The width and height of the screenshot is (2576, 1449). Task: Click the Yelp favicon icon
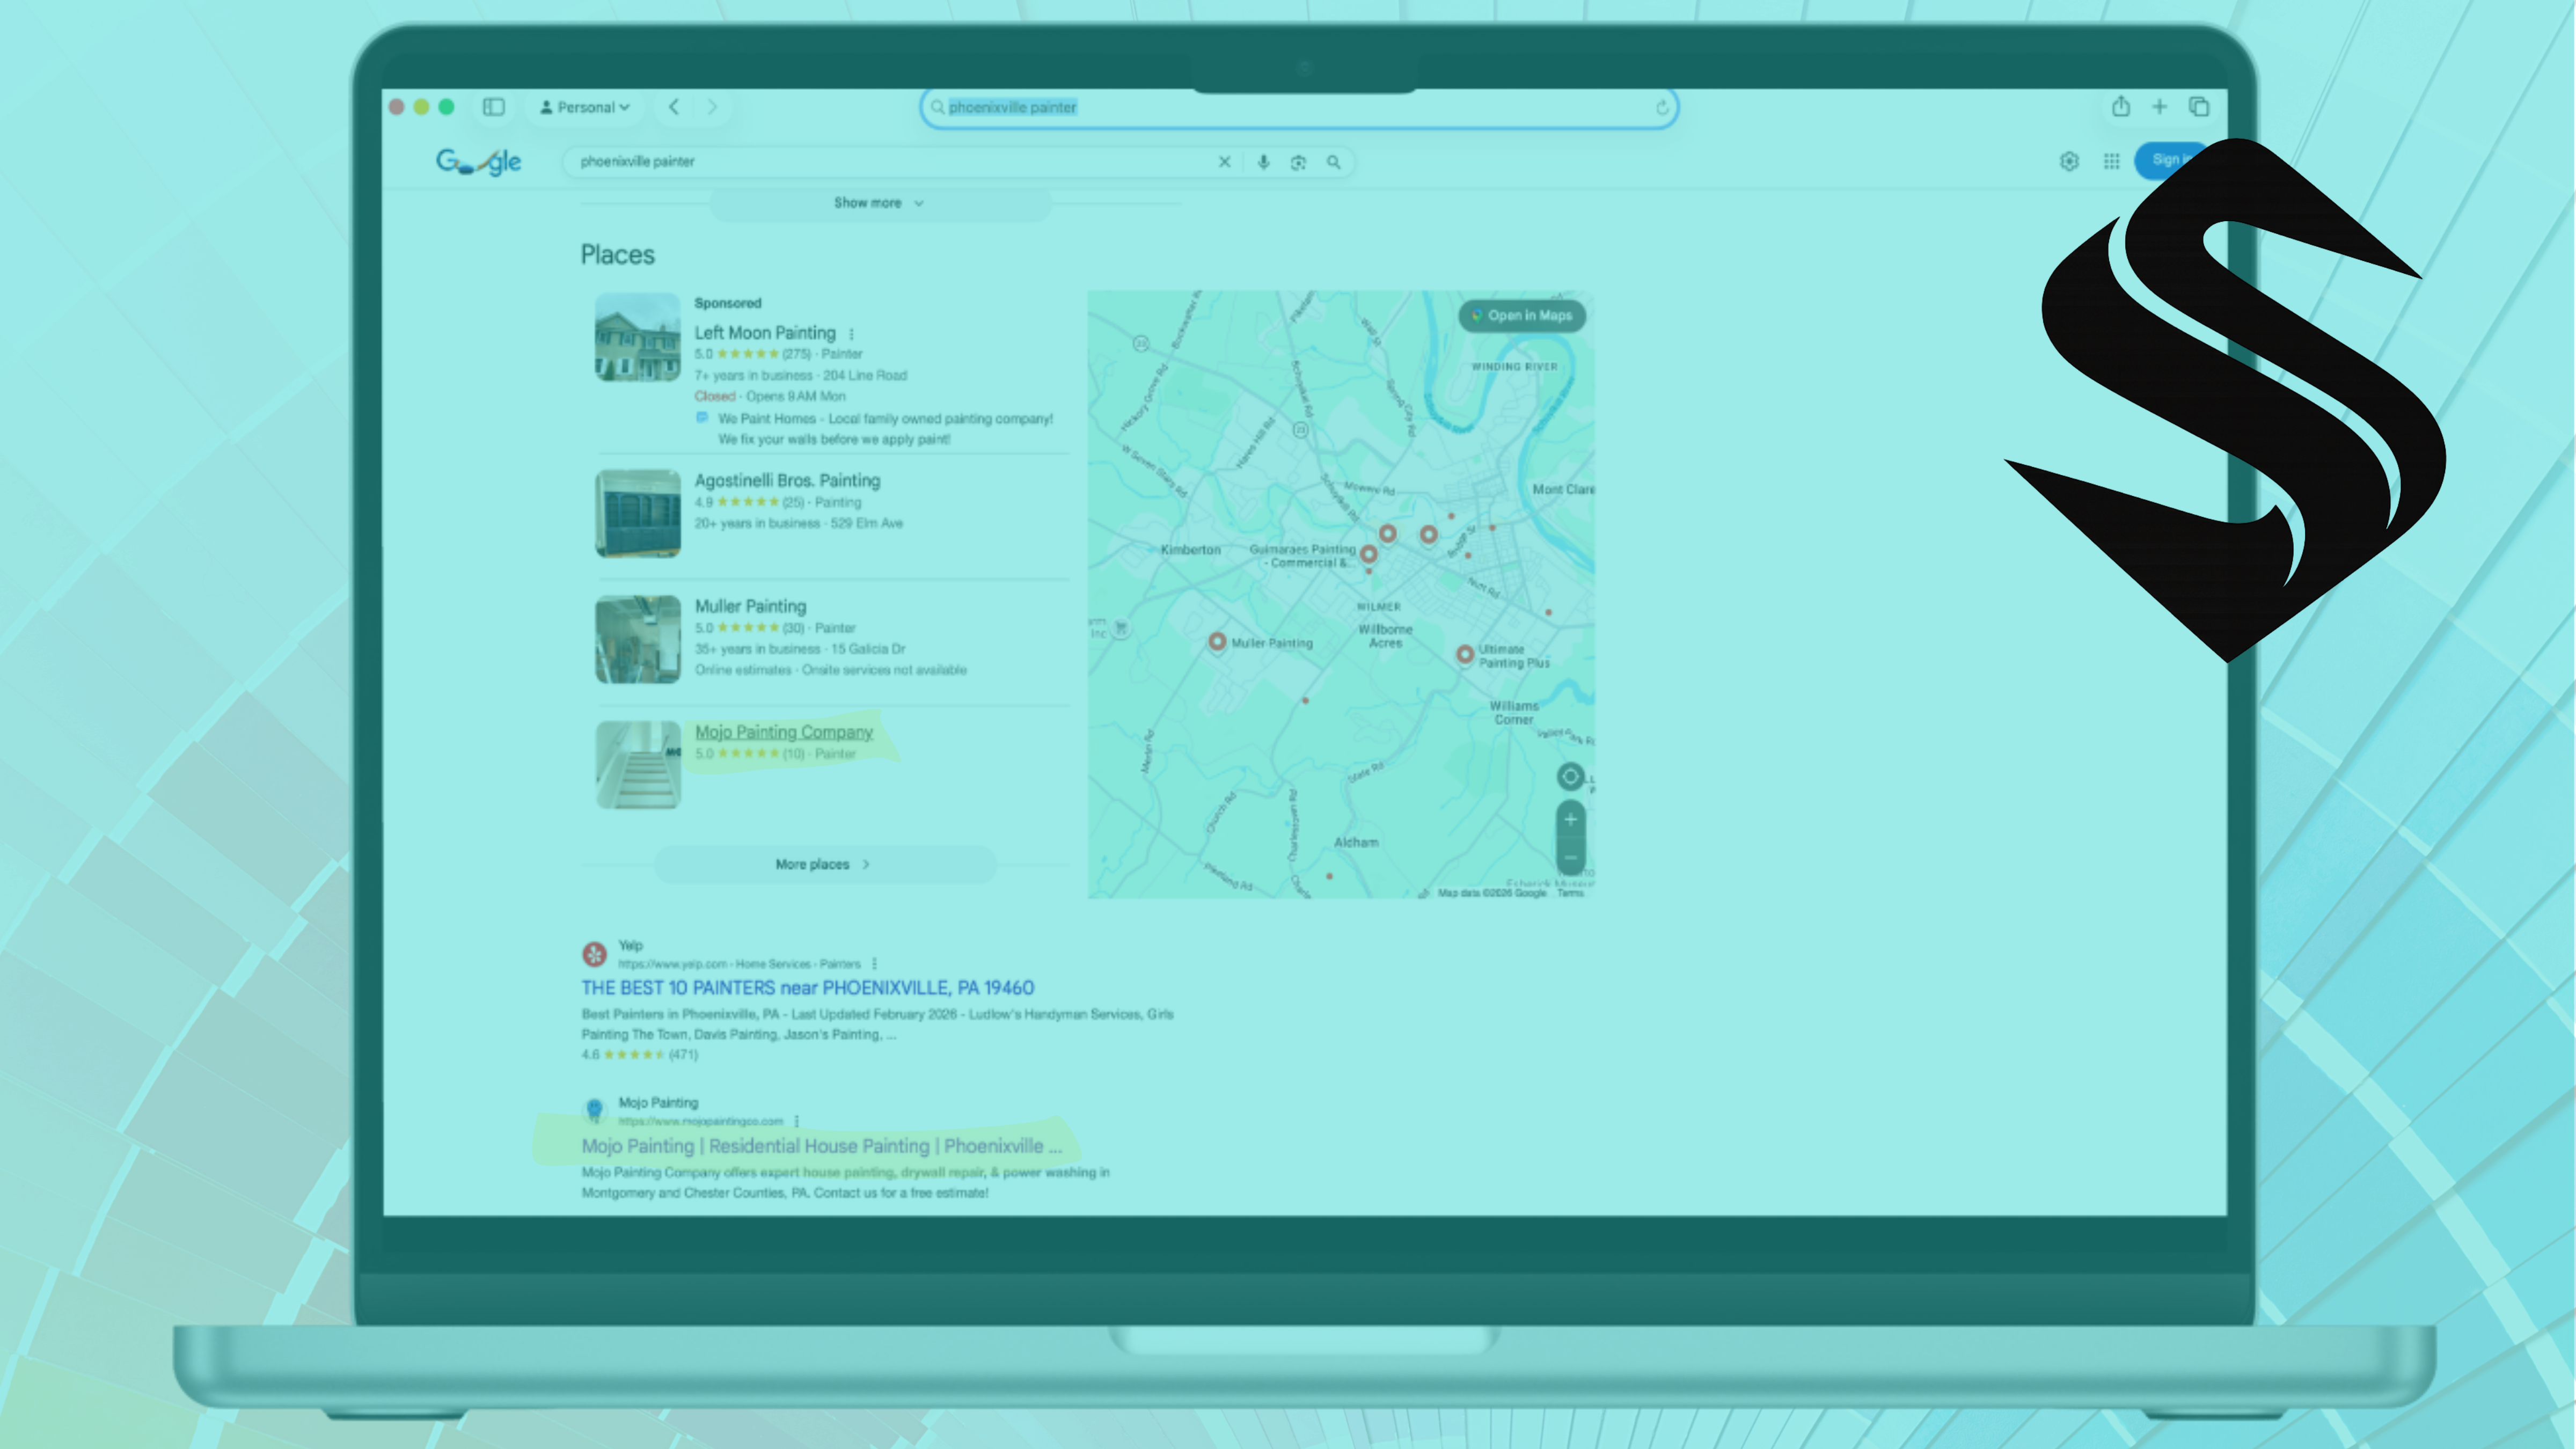tap(594, 954)
